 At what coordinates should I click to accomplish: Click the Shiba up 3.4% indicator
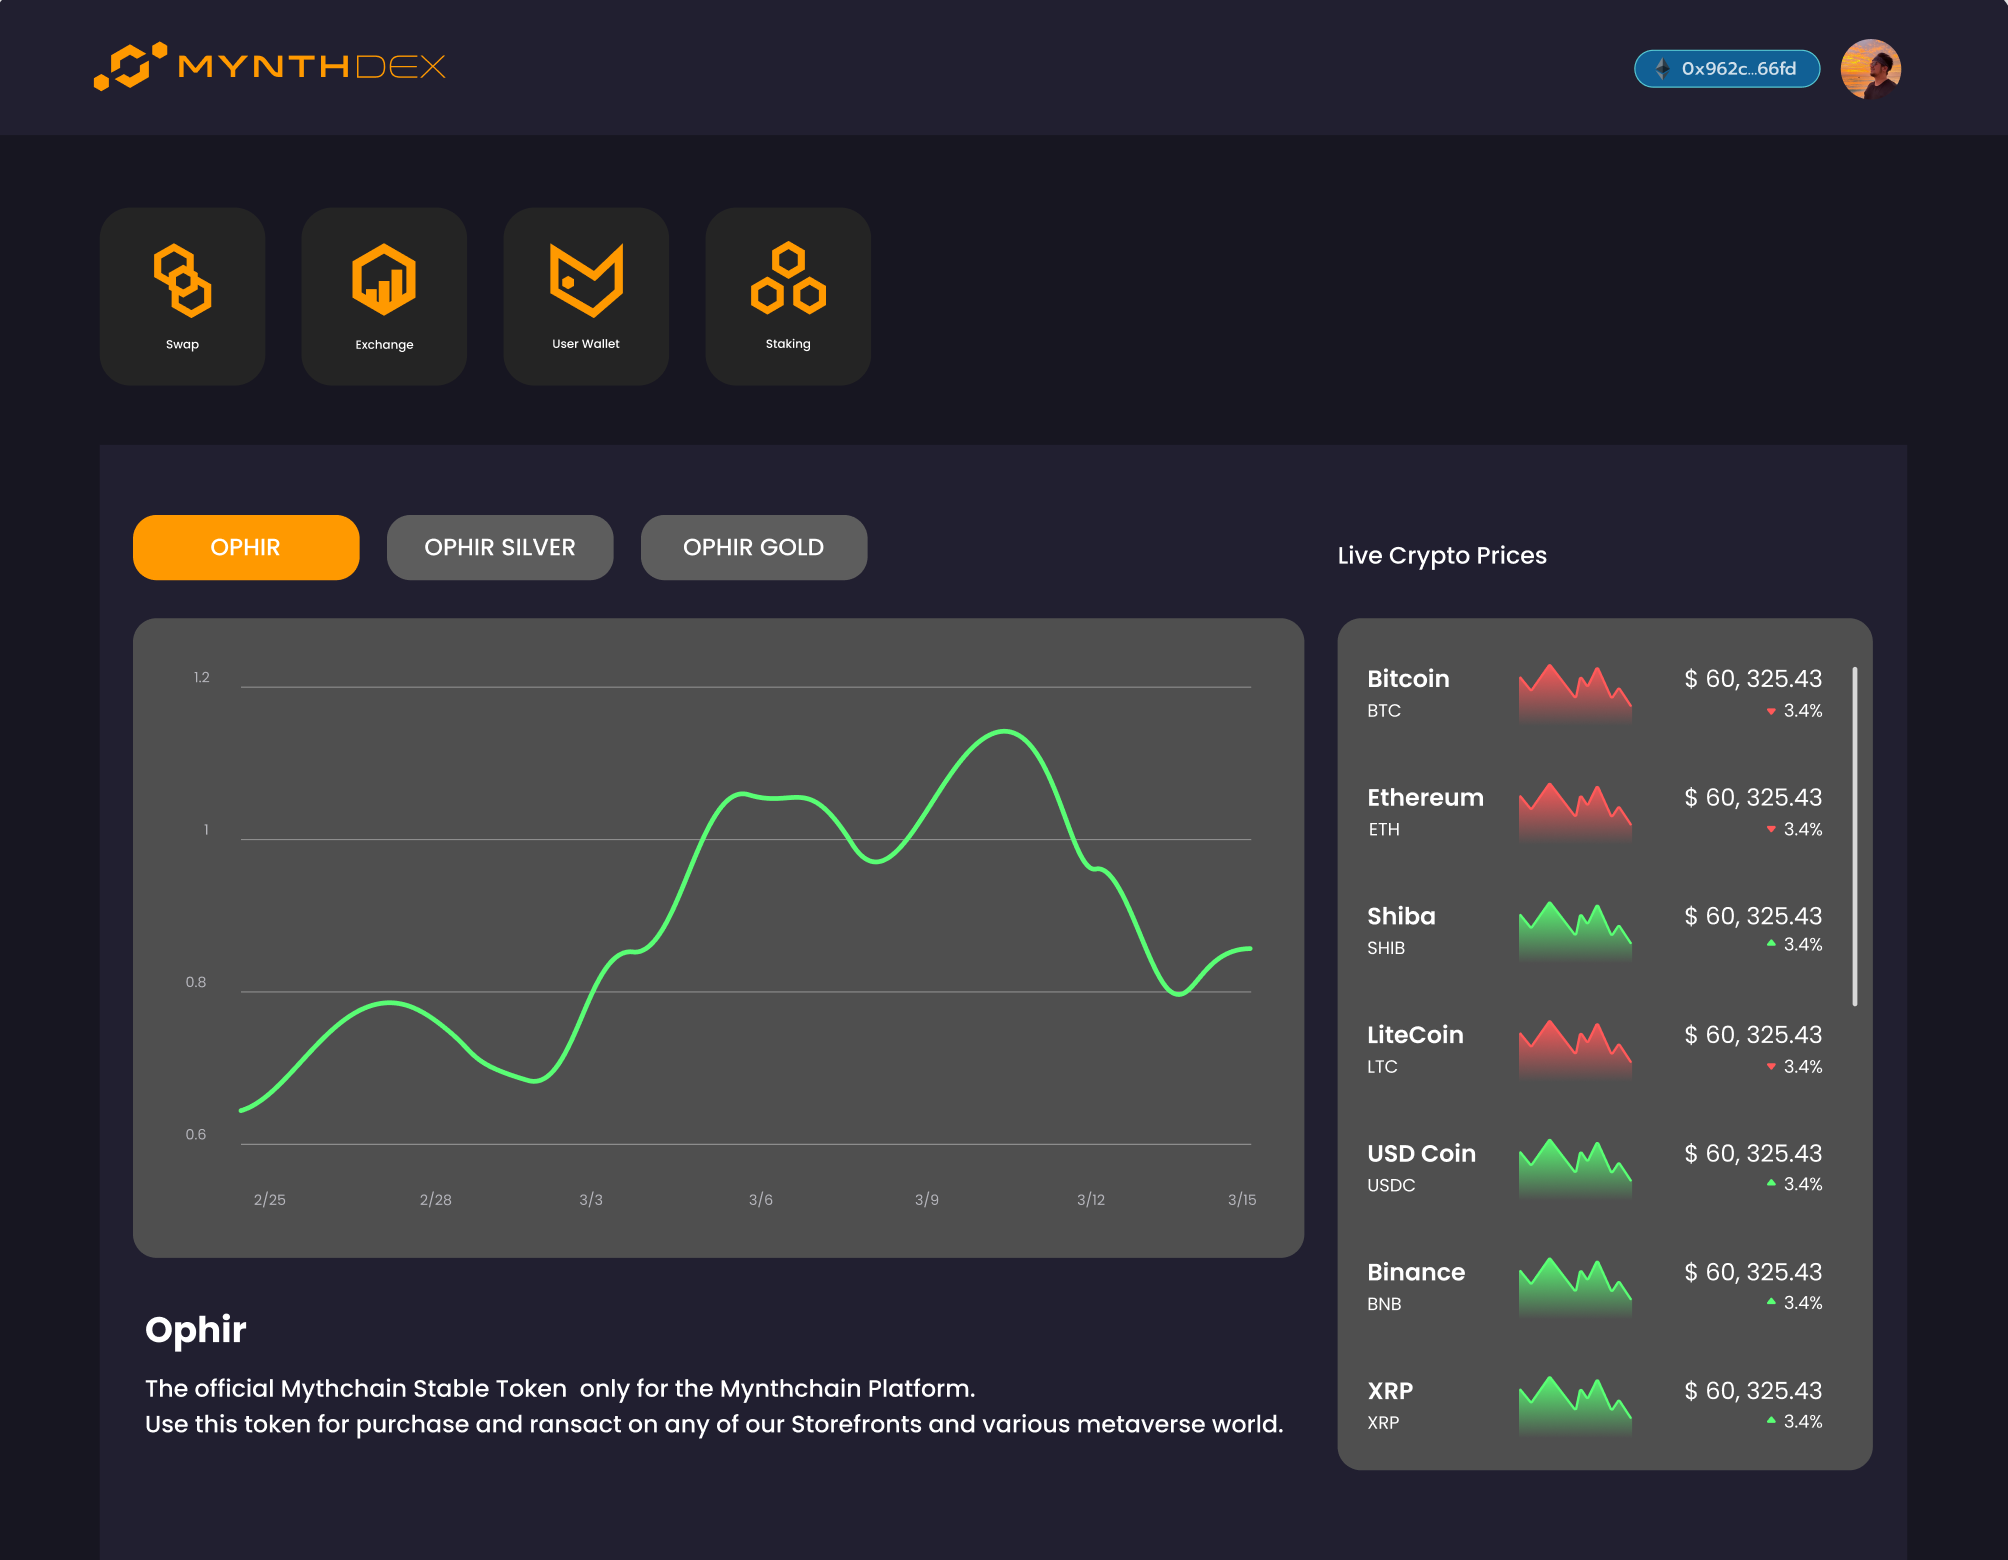coord(1794,944)
